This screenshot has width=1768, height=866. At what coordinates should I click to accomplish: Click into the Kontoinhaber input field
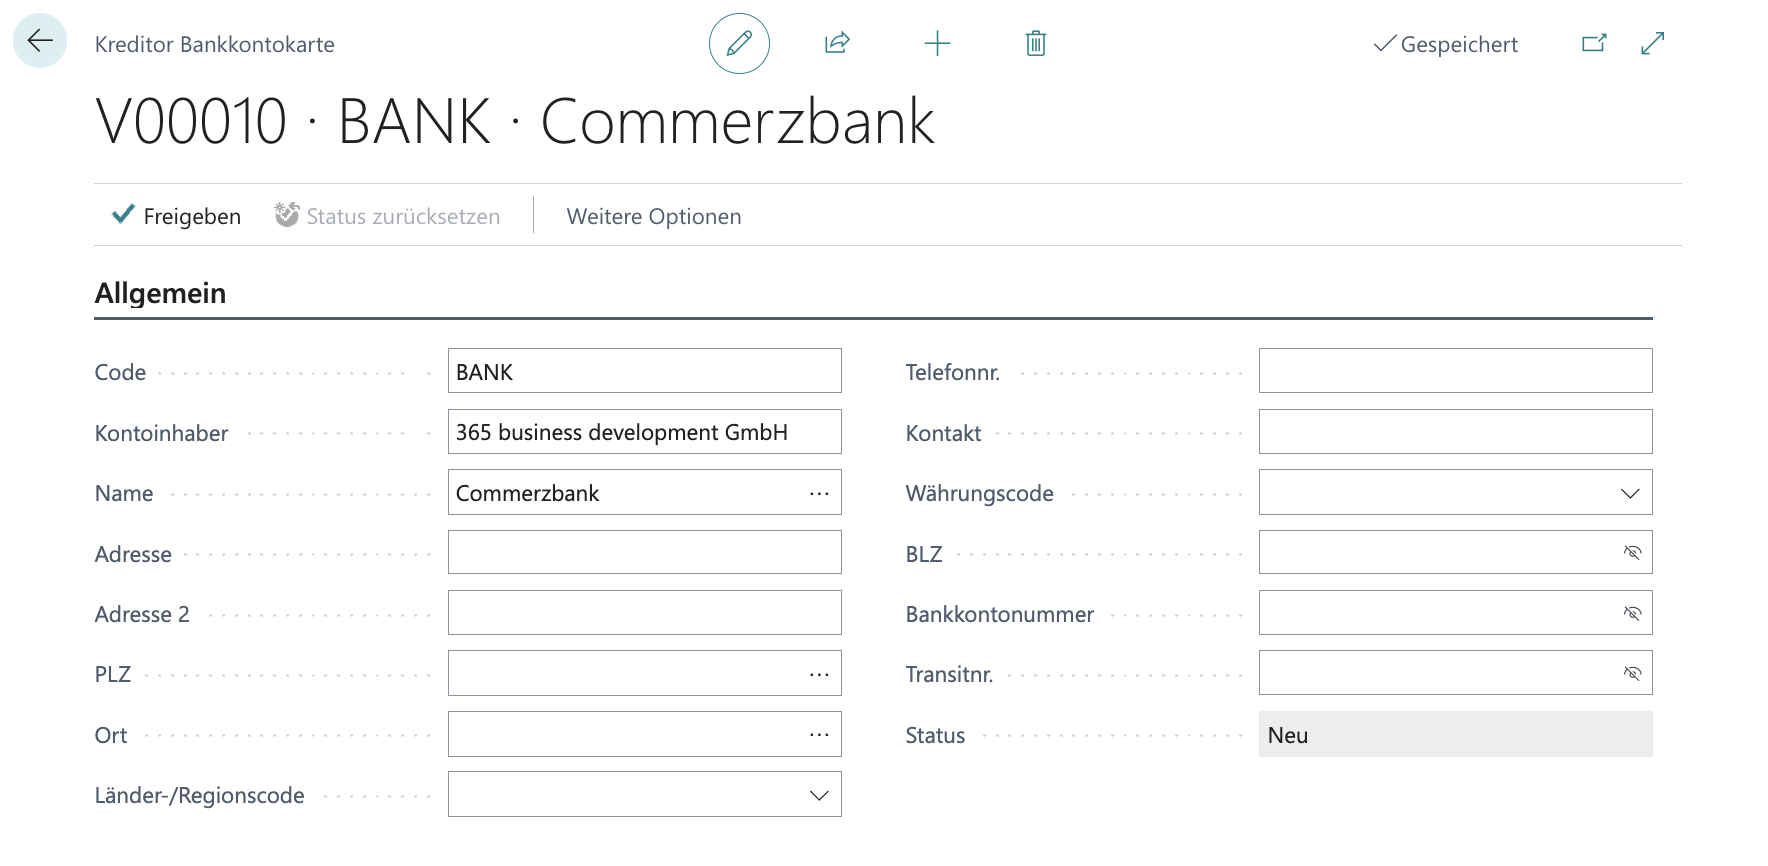[x=644, y=432]
